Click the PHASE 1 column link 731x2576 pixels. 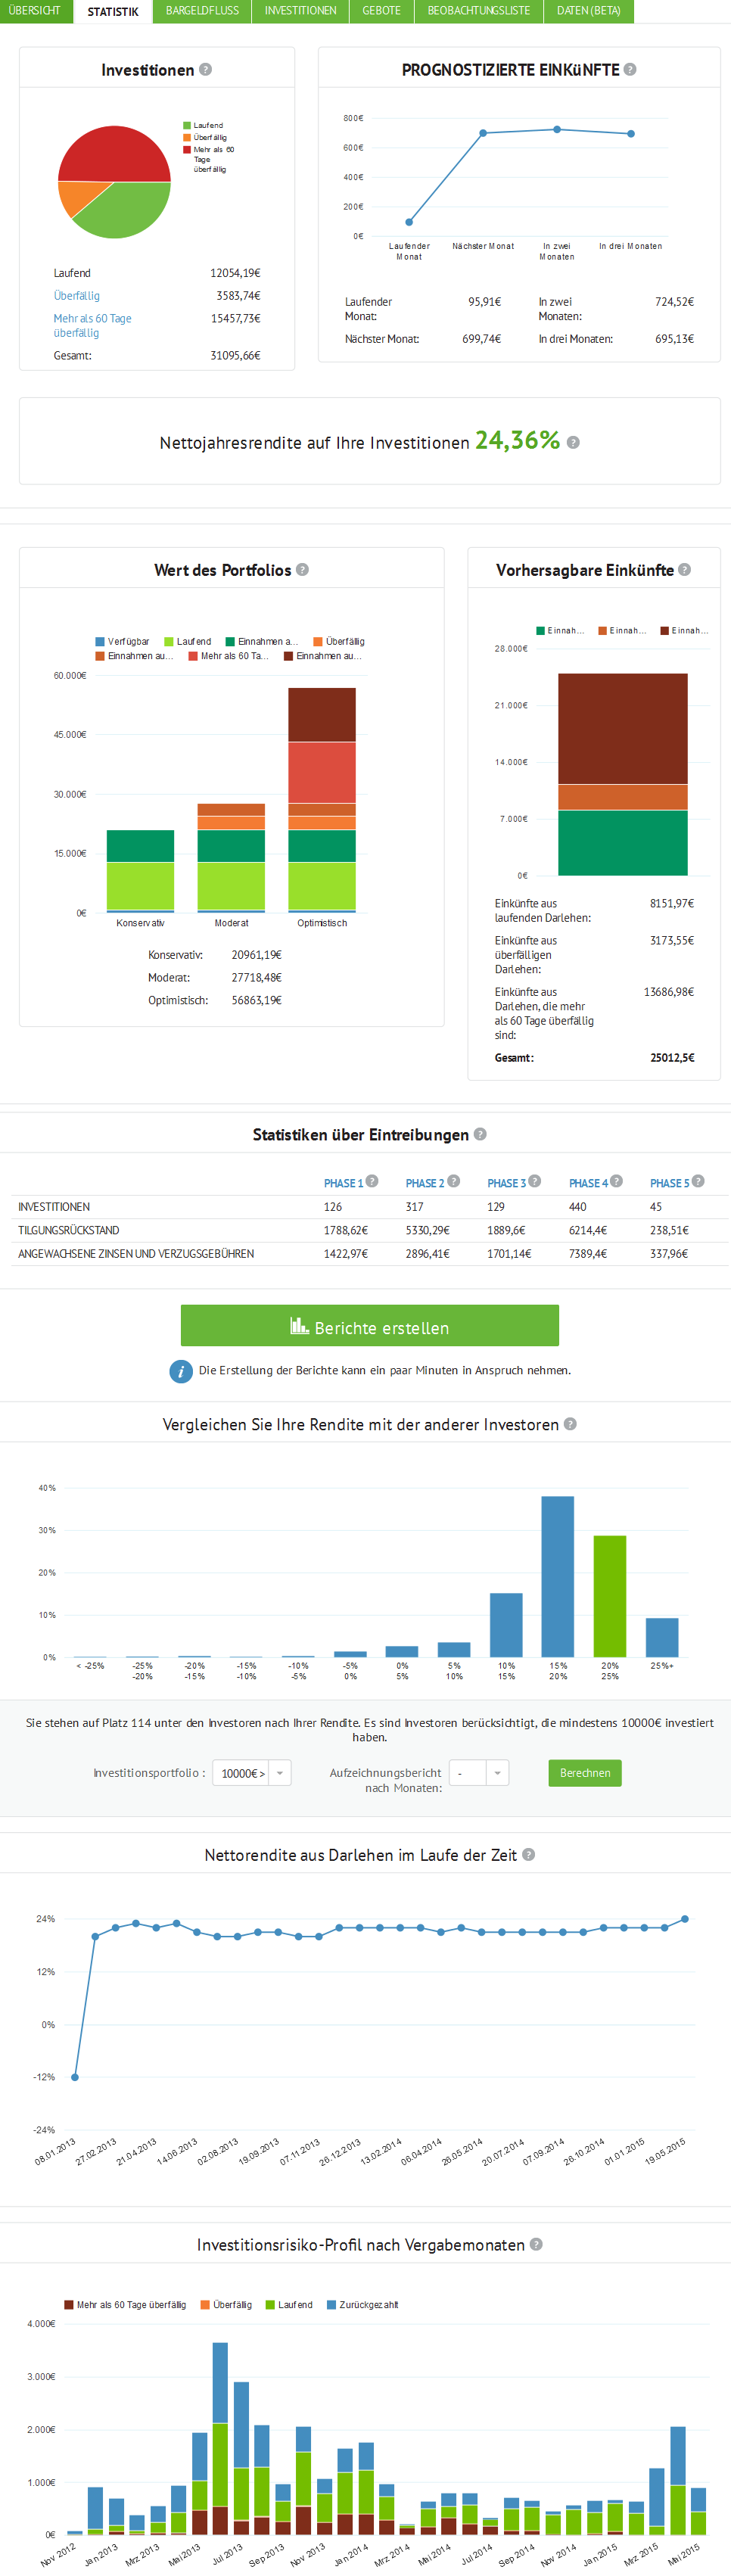point(343,1183)
